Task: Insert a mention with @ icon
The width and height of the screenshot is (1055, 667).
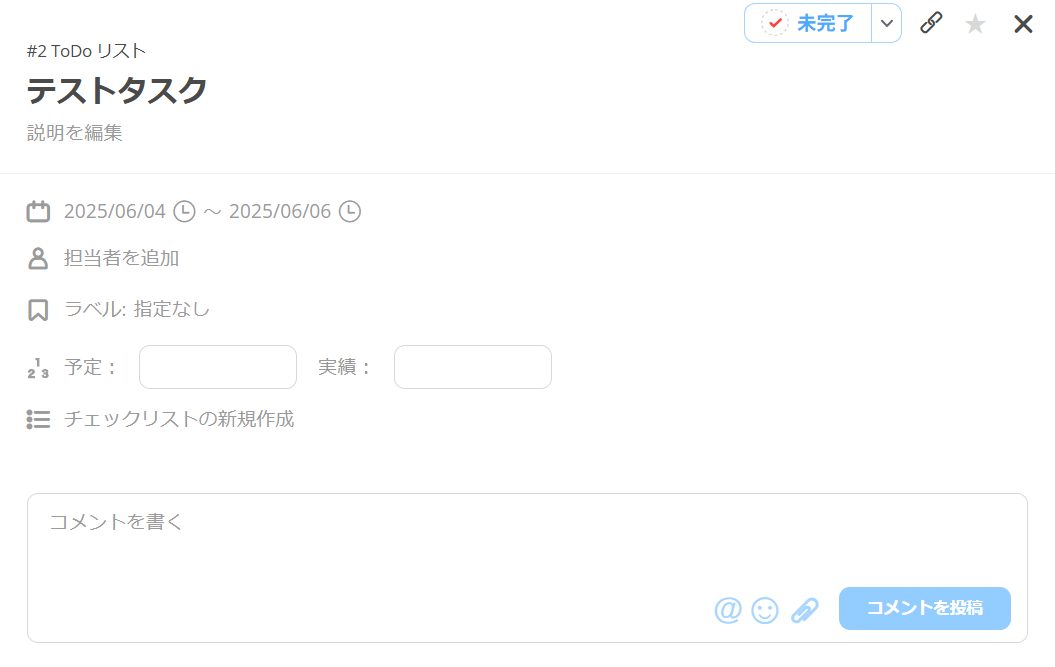Action: pos(728,610)
